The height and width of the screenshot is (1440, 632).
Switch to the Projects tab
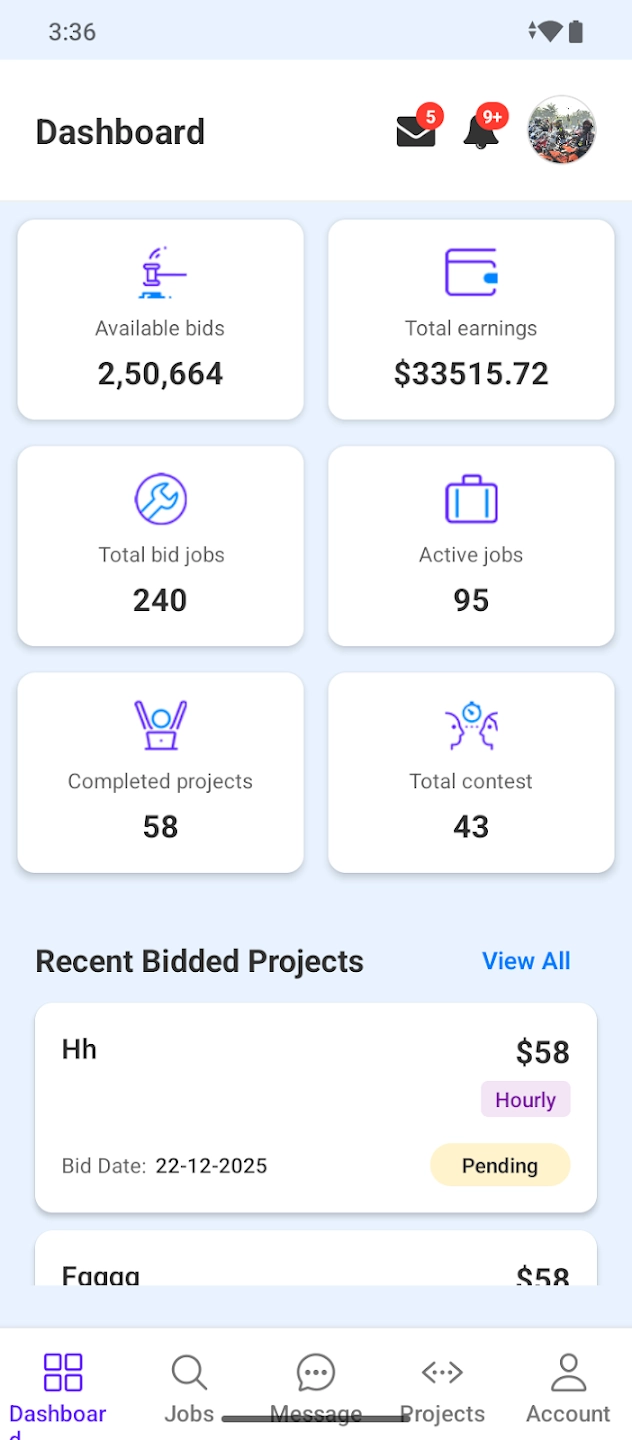442,1388
